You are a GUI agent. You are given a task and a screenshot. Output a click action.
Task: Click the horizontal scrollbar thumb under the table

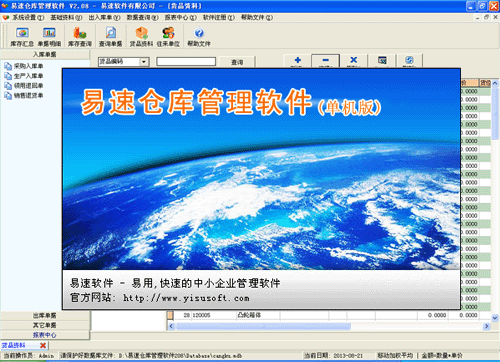(x=263, y=326)
